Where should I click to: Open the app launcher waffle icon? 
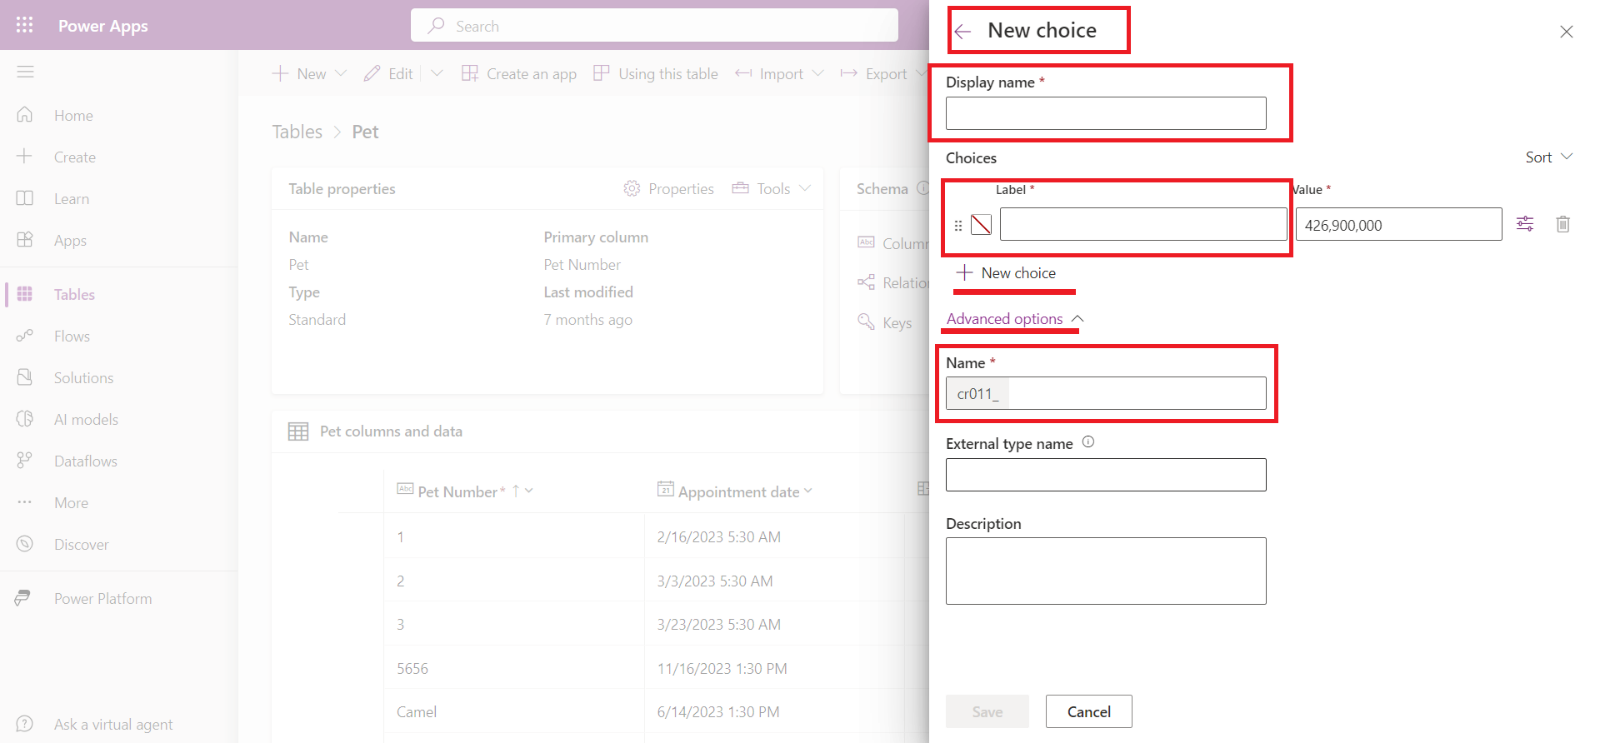coord(25,25)
